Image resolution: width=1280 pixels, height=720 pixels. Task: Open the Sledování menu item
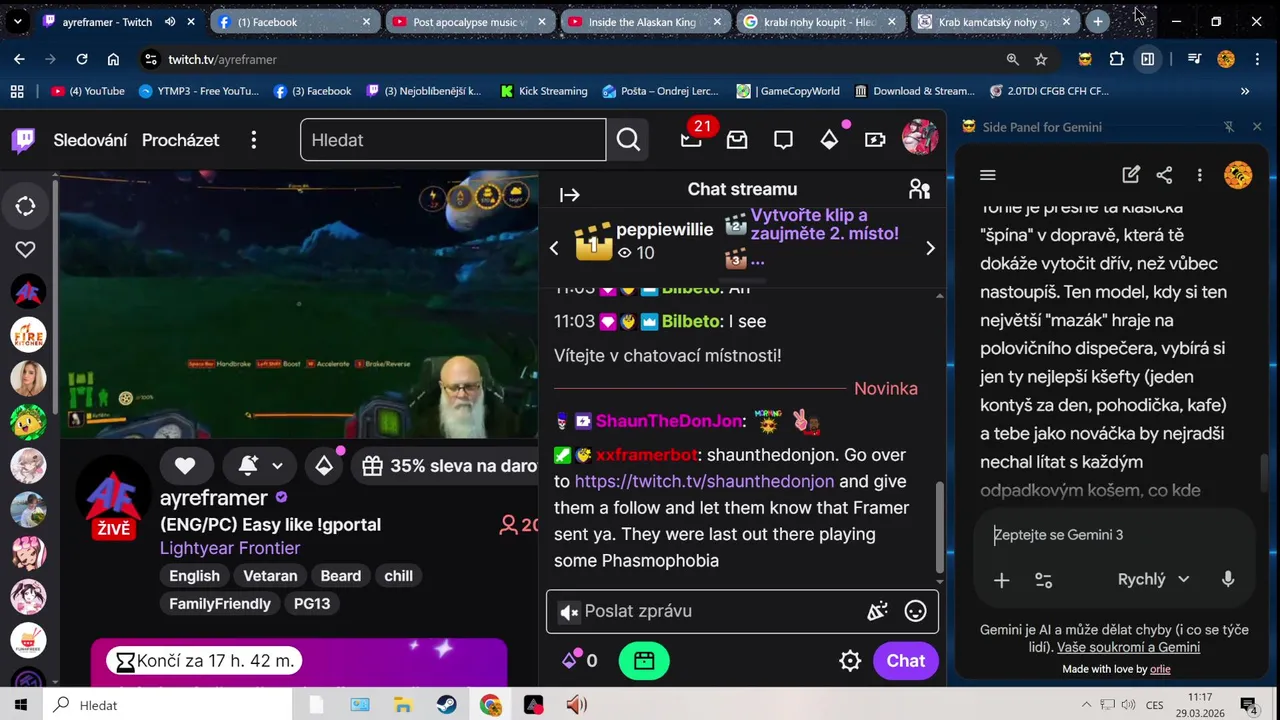(90, 140)
